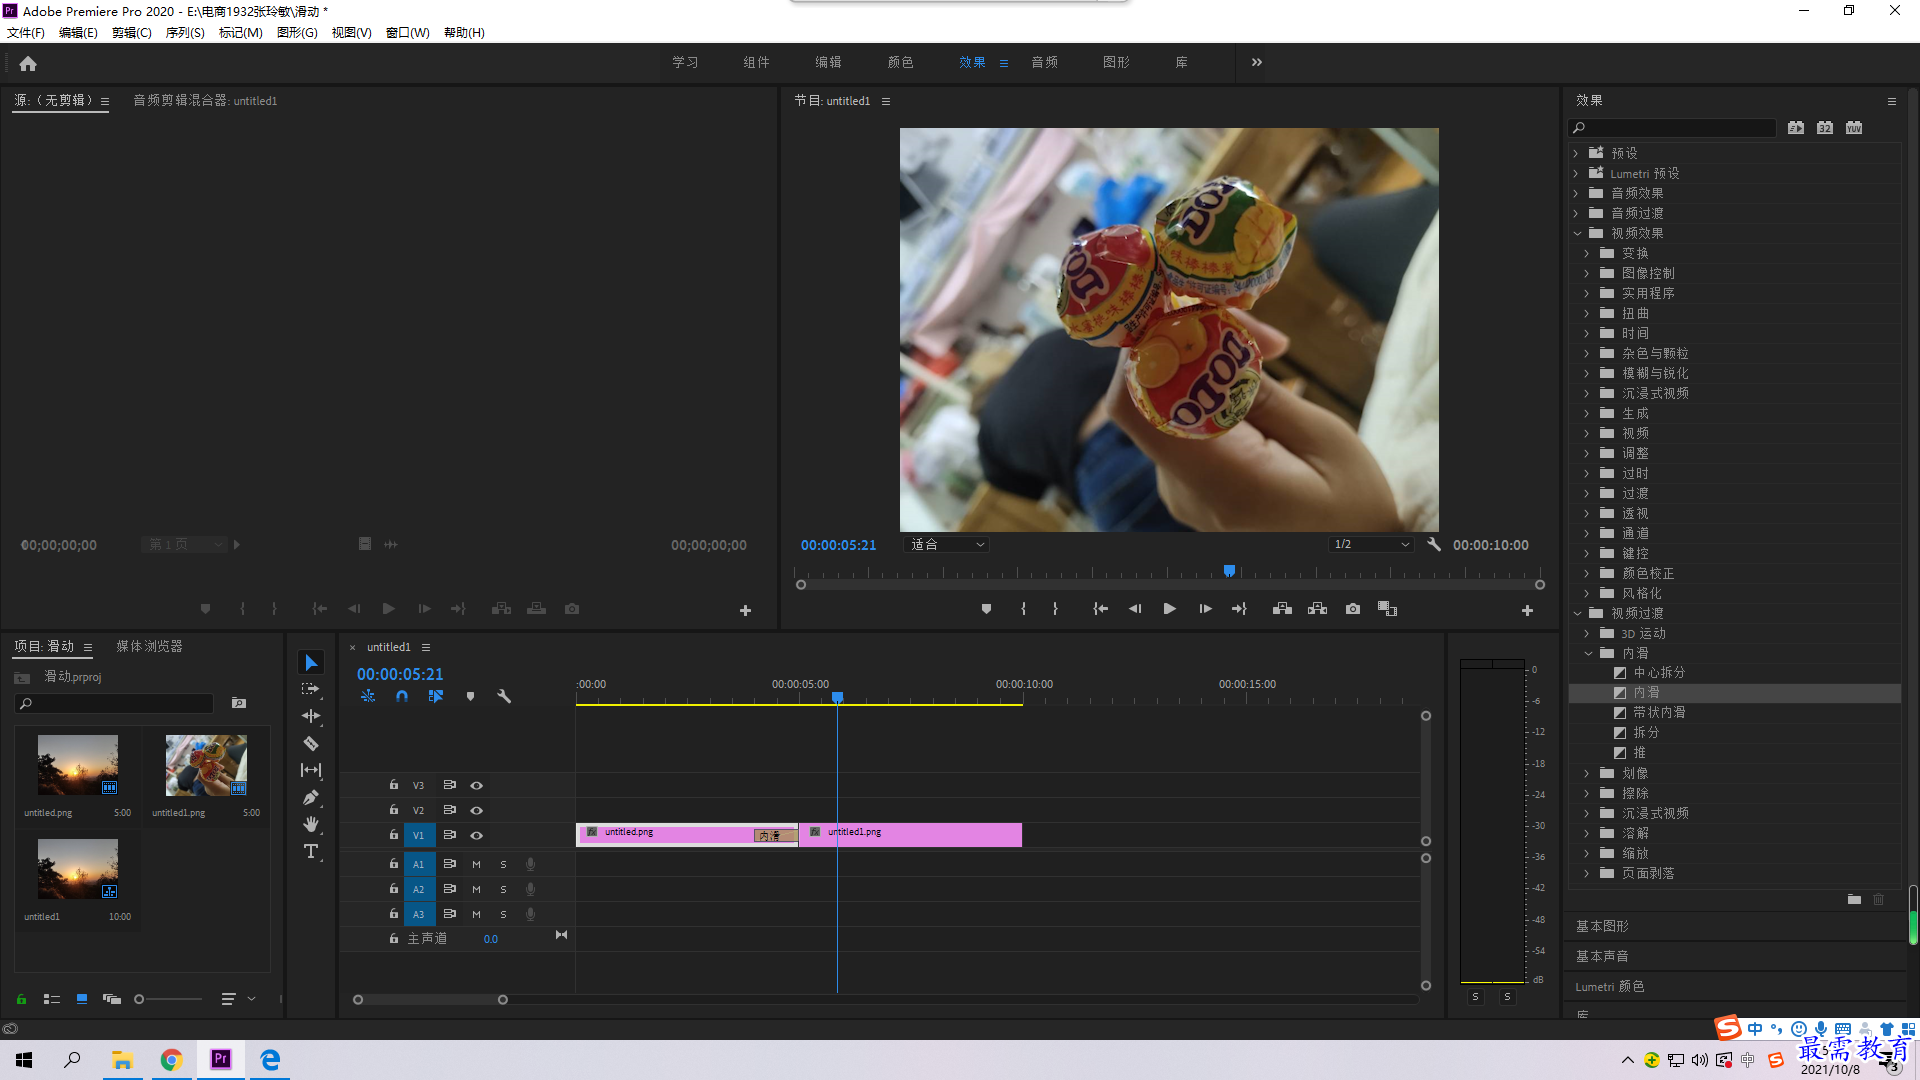Step forward one frame in program monitor
Viewport: 1920px width, 1080px height.
[x=1205, y=609]
